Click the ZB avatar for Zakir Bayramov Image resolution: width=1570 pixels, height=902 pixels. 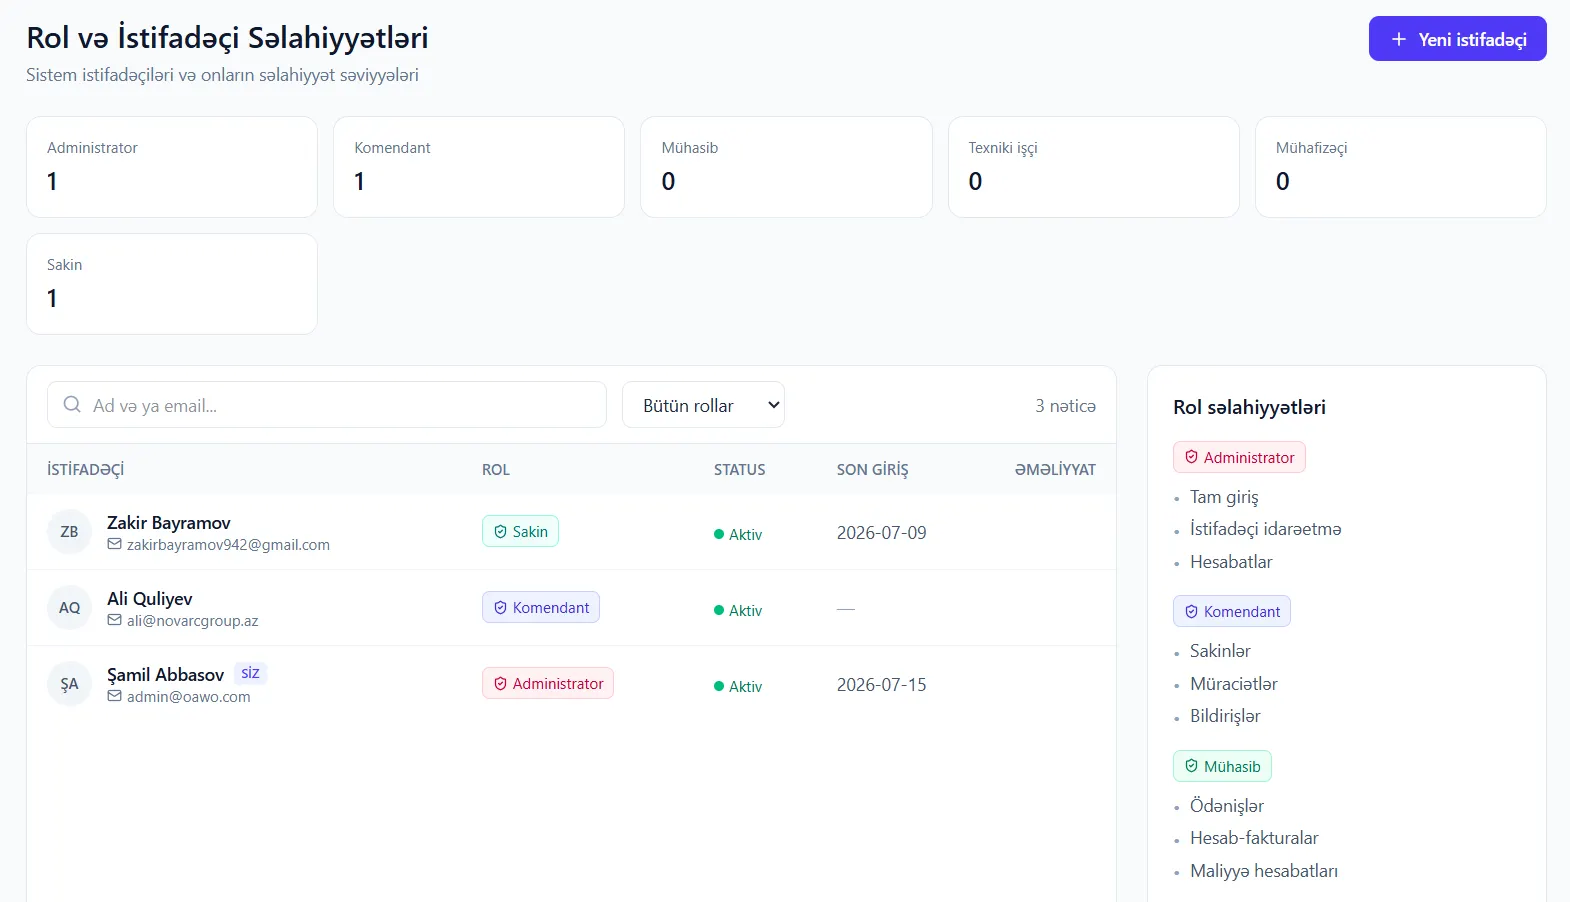(69, 532)
